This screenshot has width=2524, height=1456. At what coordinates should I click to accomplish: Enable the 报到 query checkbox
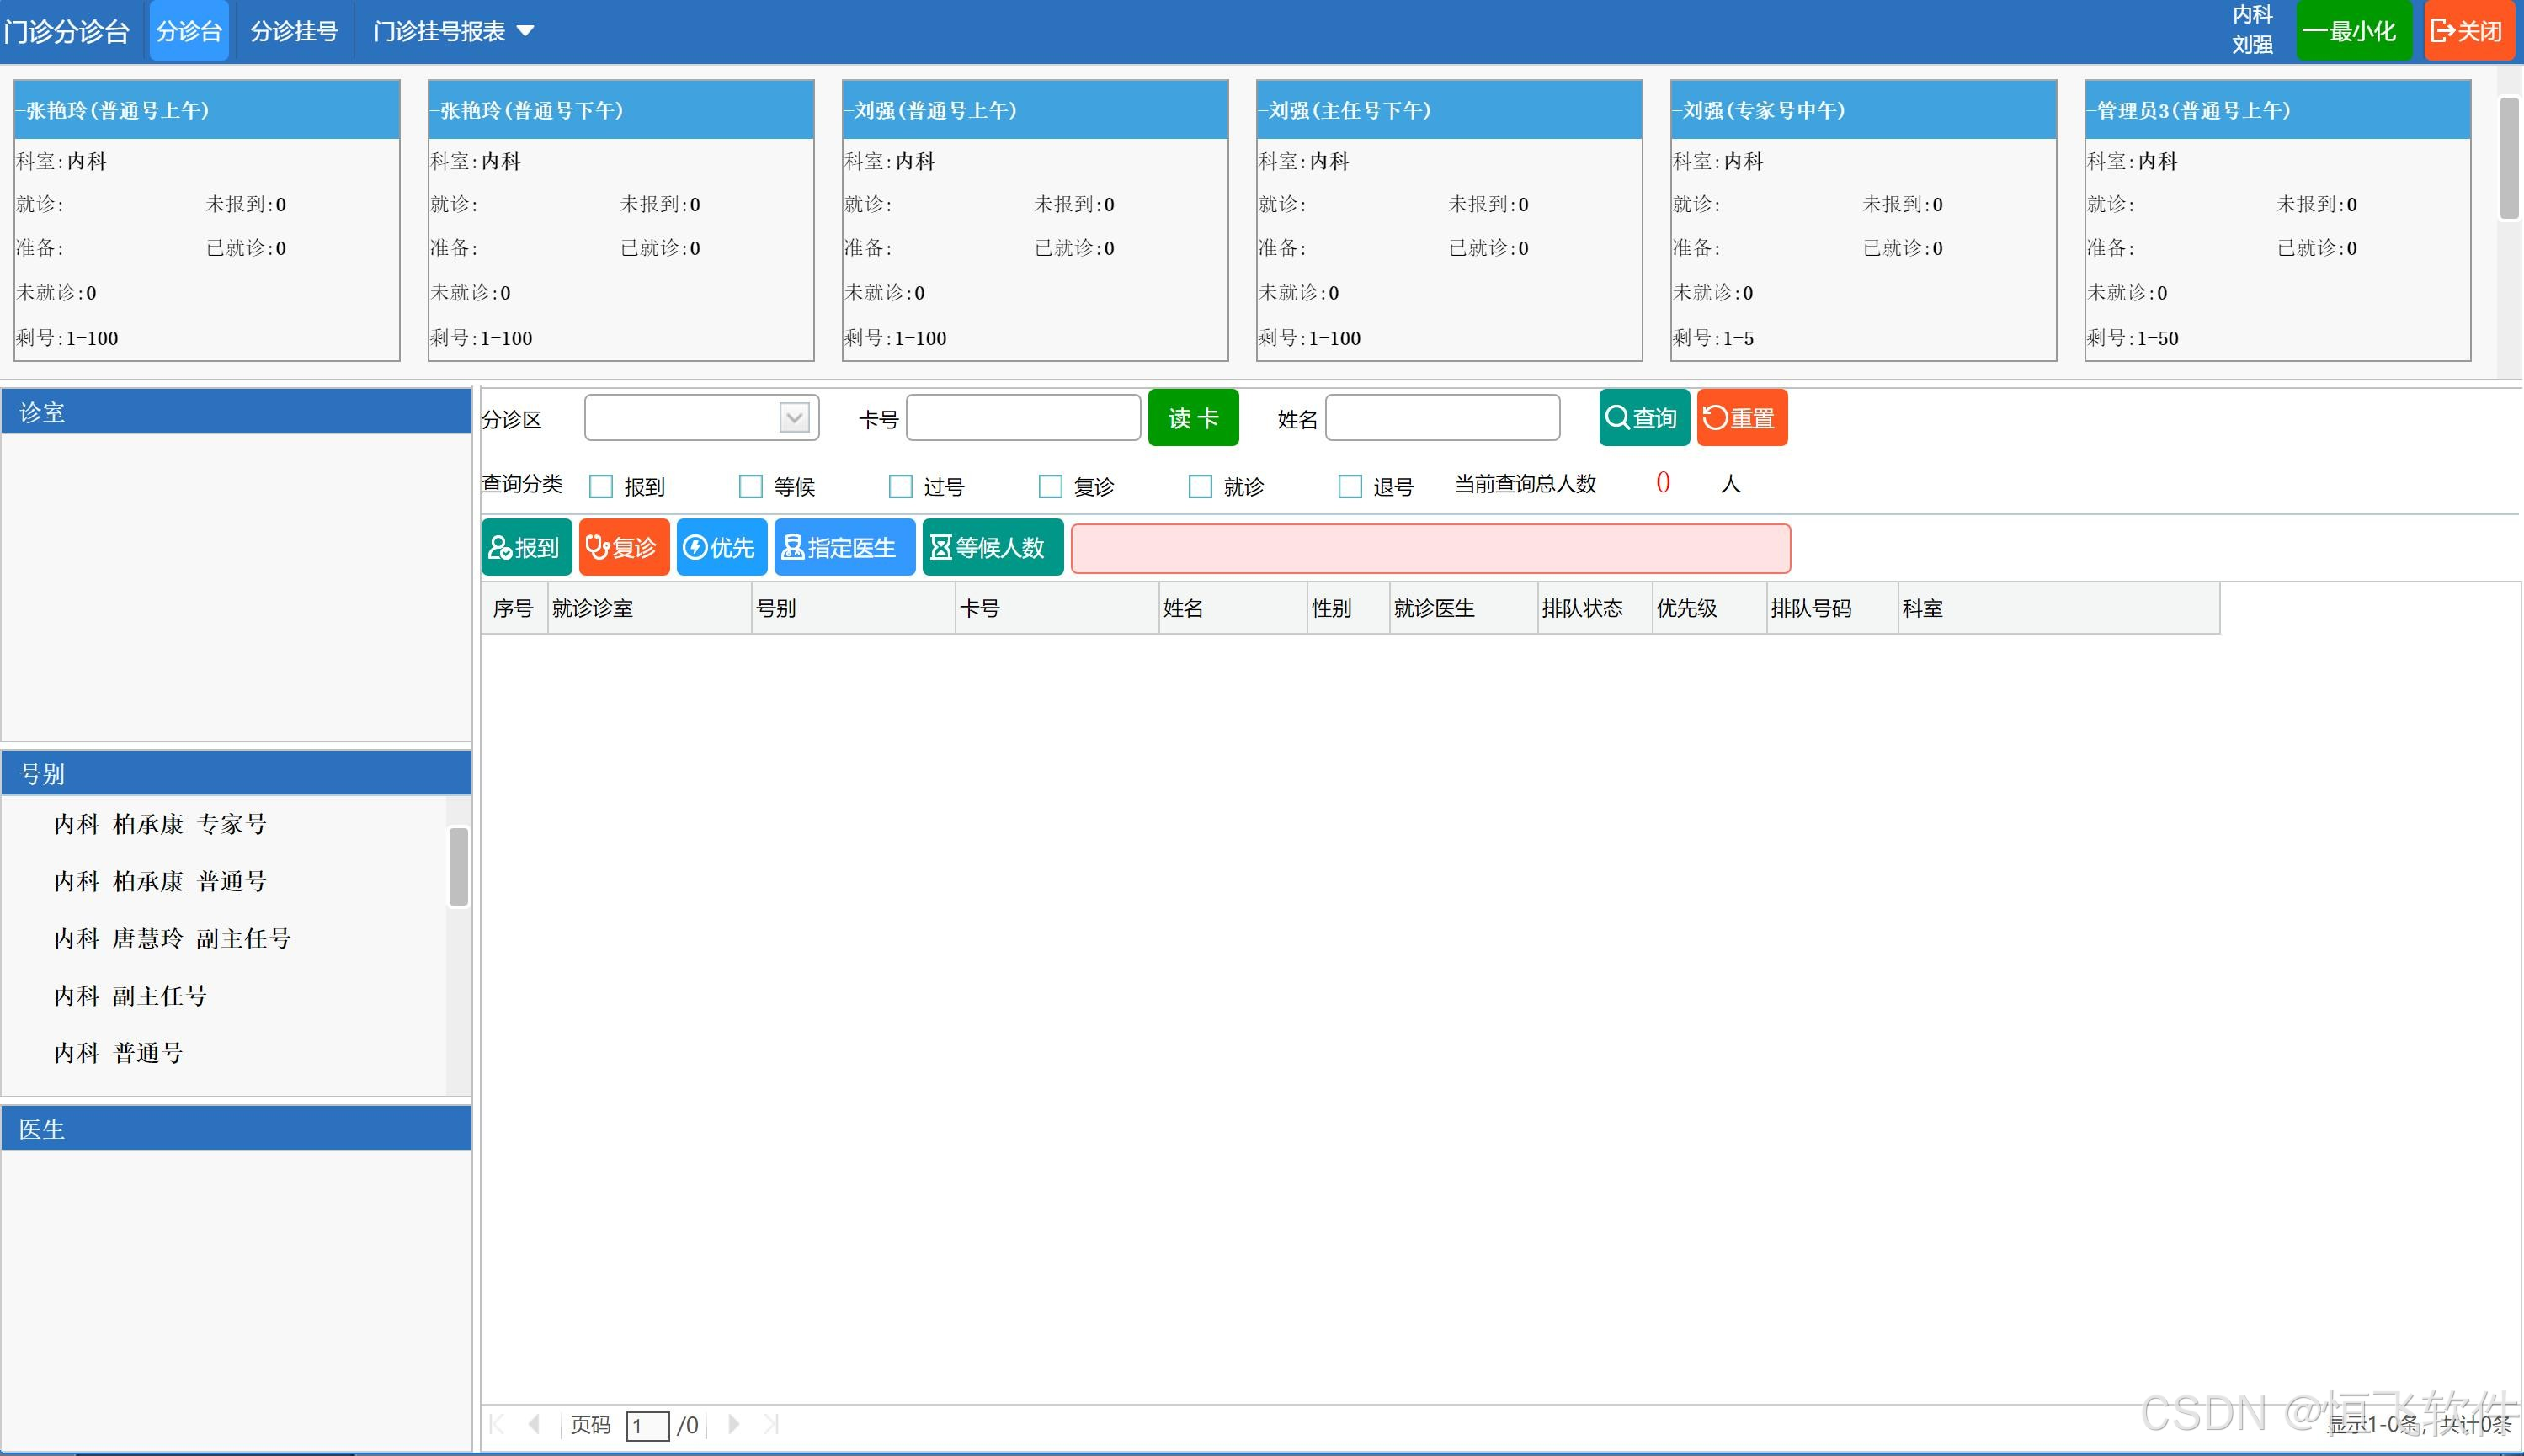[601, 487]
